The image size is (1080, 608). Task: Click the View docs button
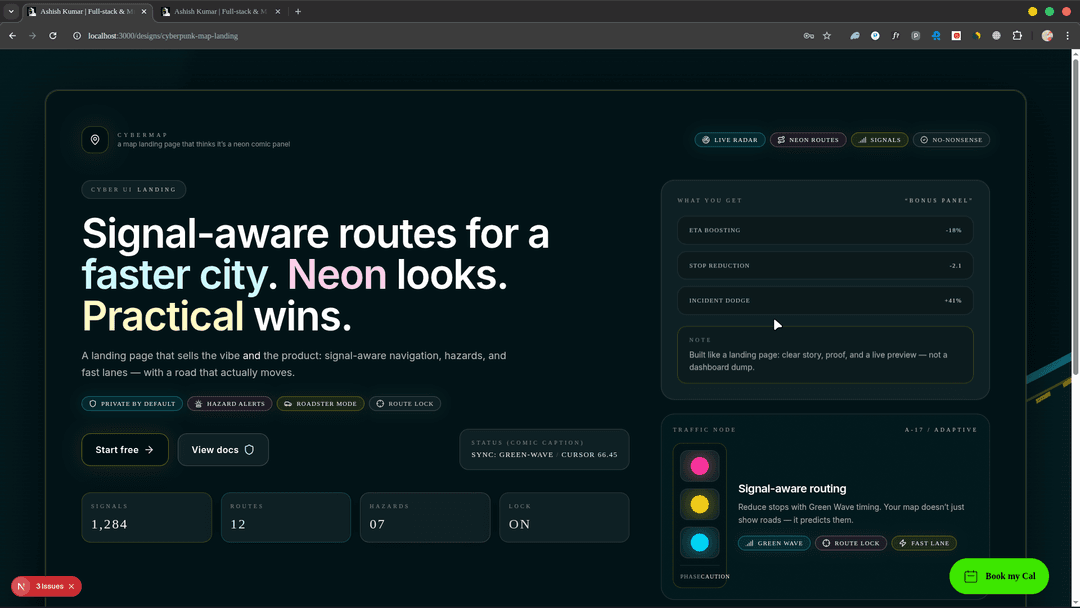coord(223,450)
